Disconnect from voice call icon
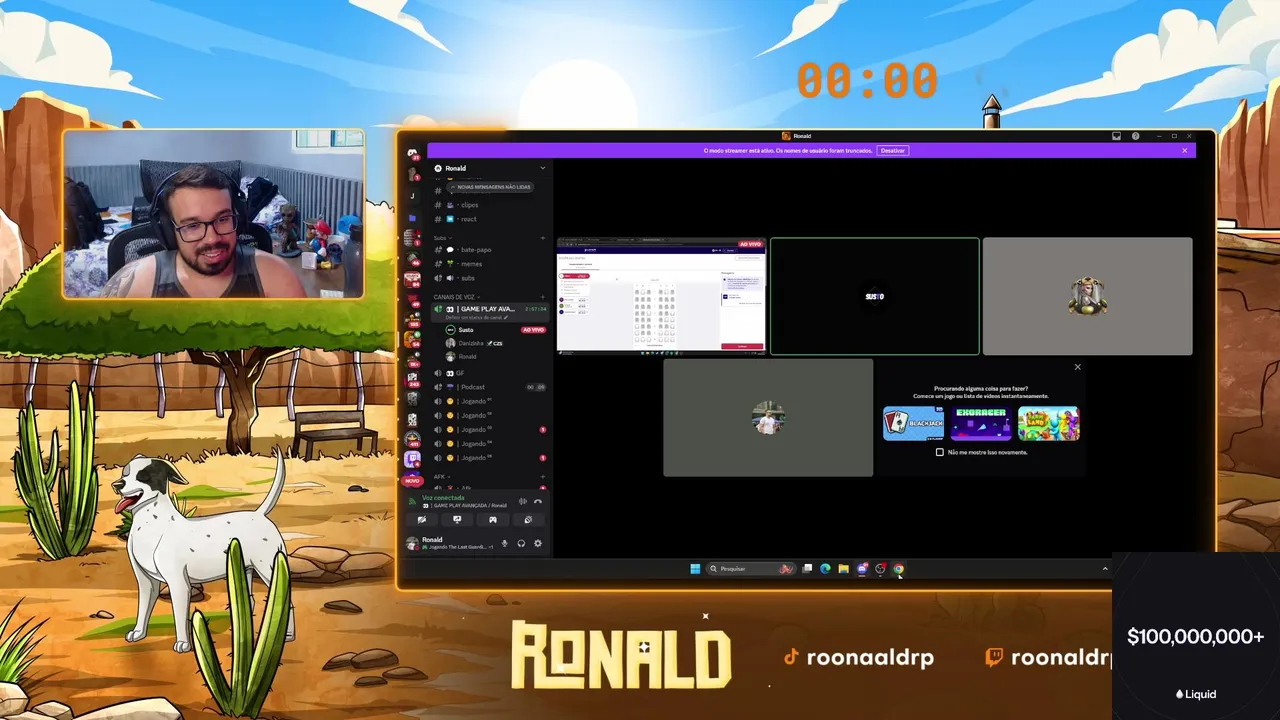The image size is (1280, 720). pos(538,501)
